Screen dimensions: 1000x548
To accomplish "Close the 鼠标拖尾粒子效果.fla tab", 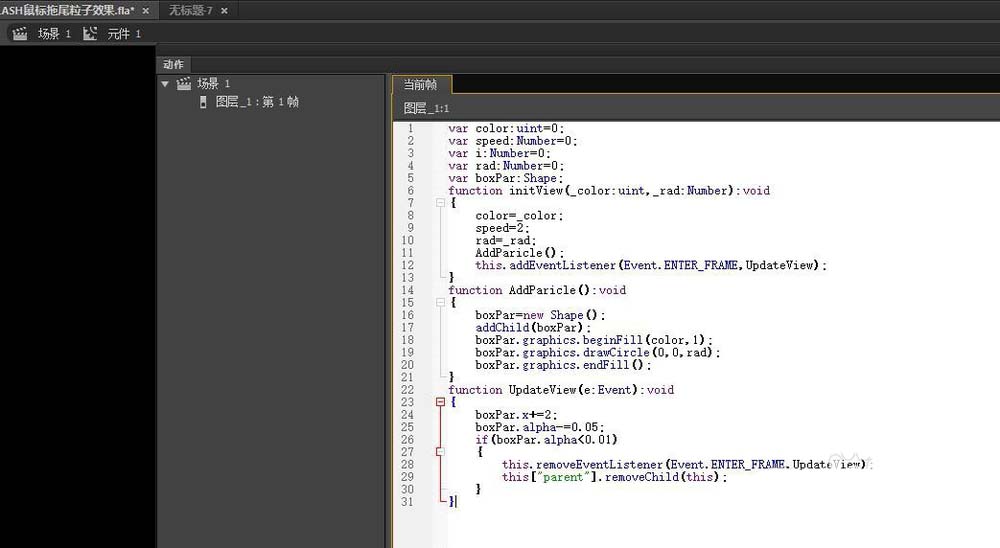I will coord(145,11).
